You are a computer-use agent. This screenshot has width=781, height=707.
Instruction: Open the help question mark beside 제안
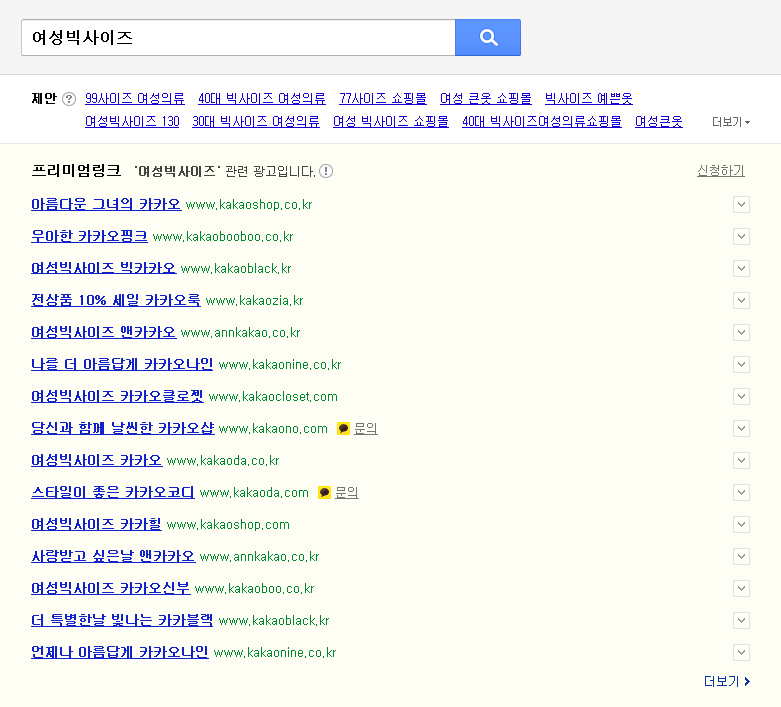click(69, 99)
